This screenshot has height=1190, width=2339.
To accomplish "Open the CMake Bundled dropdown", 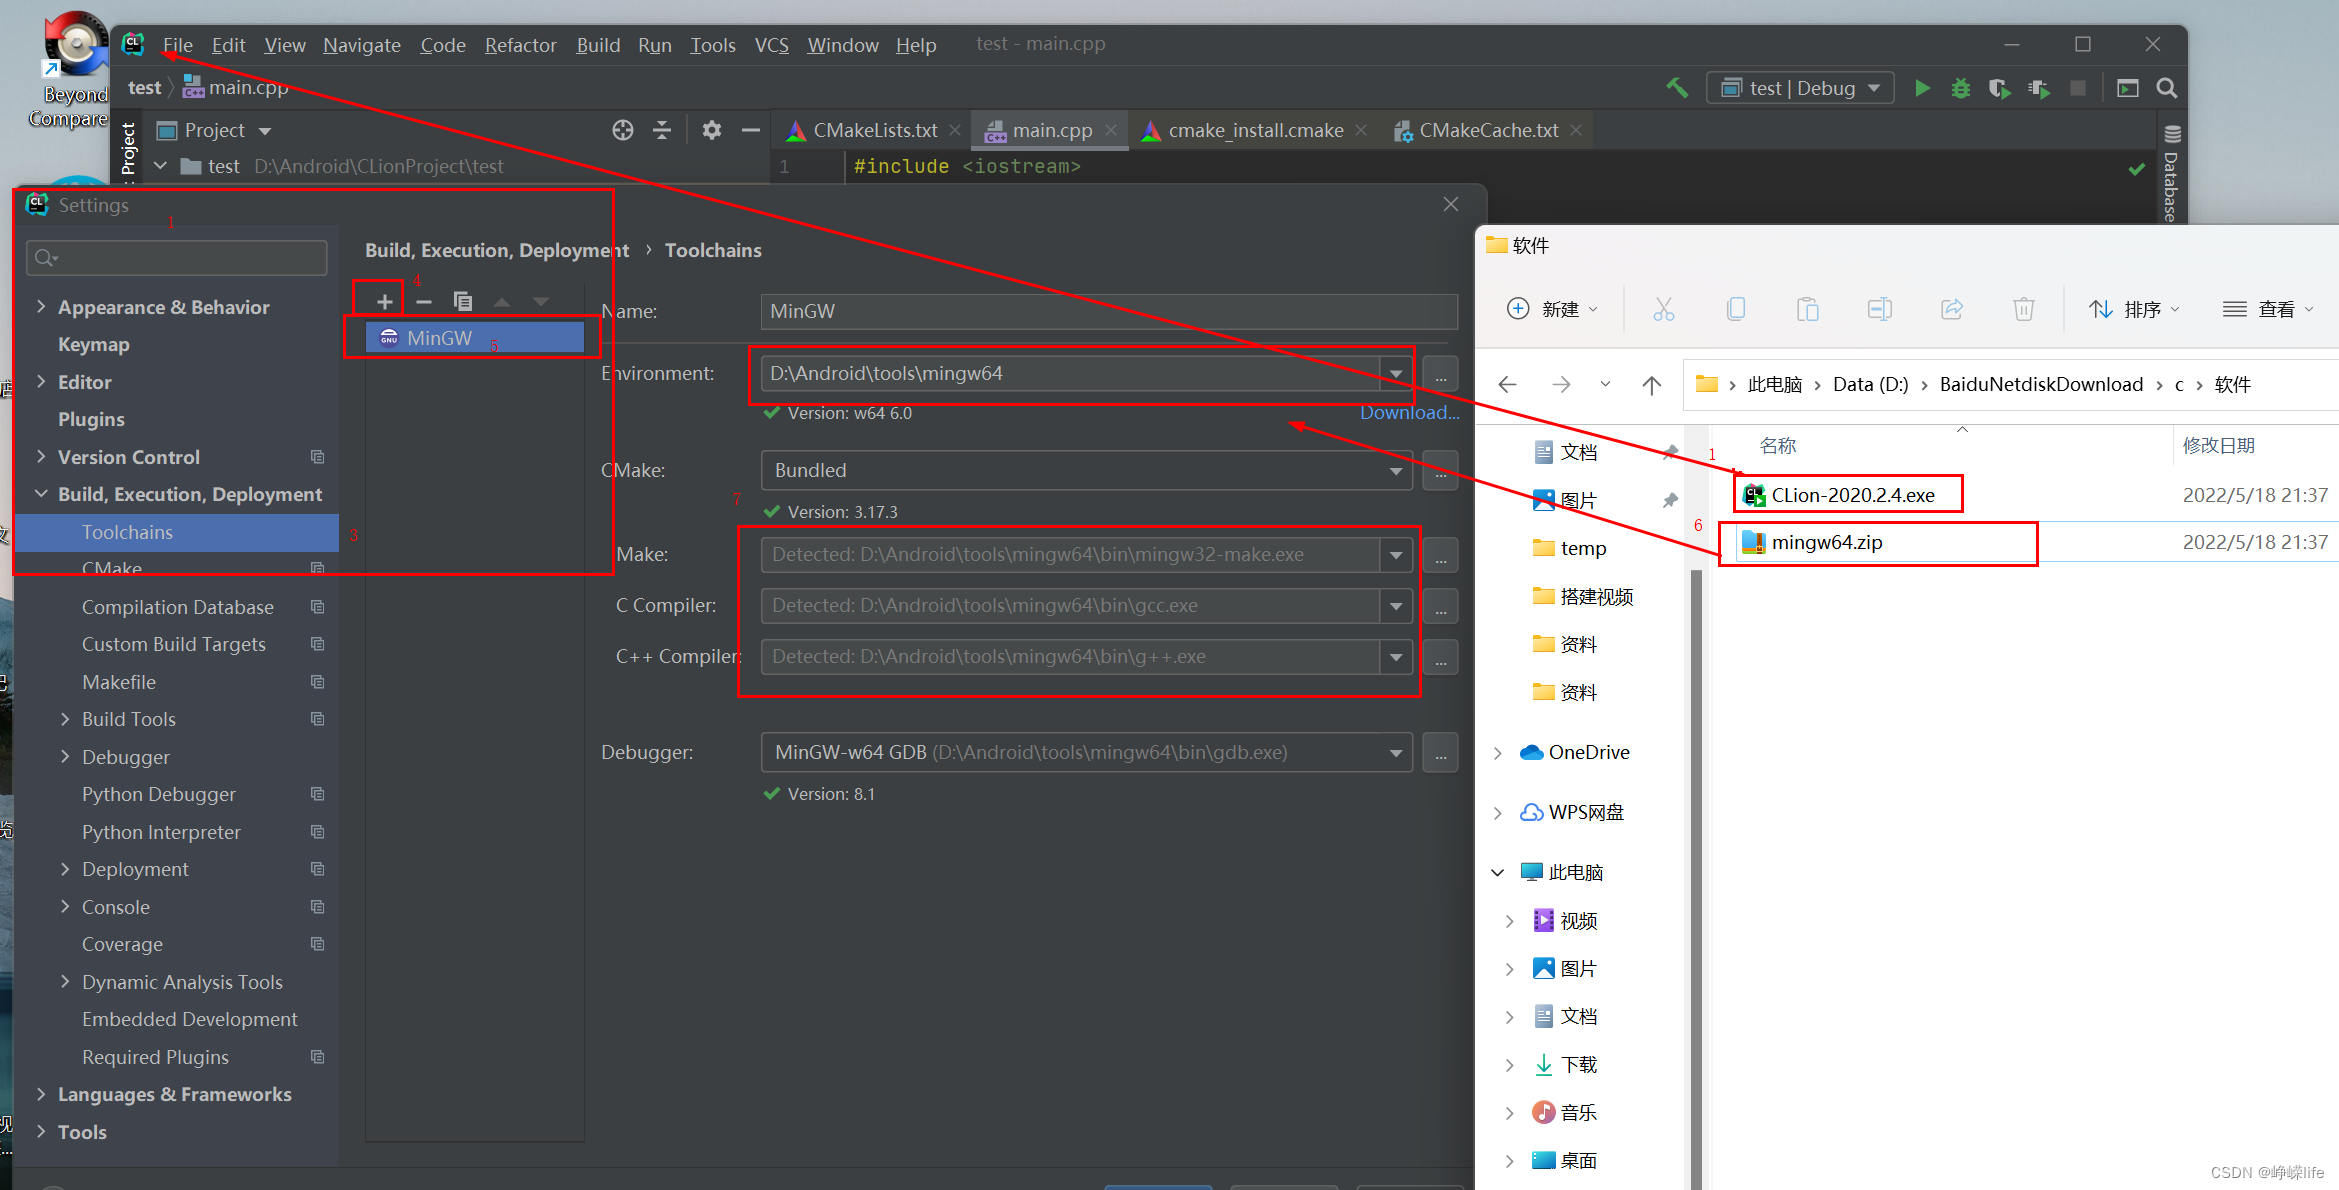I will (x=1396, y=471).
